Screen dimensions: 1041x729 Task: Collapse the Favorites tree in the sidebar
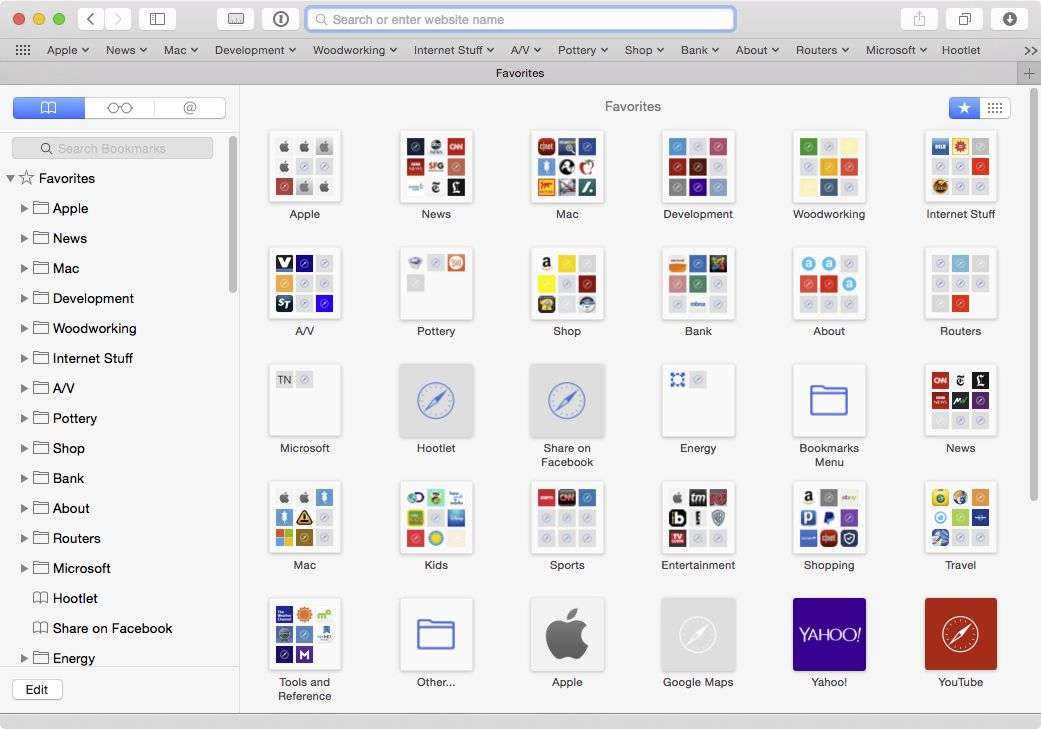click(11, 178)
